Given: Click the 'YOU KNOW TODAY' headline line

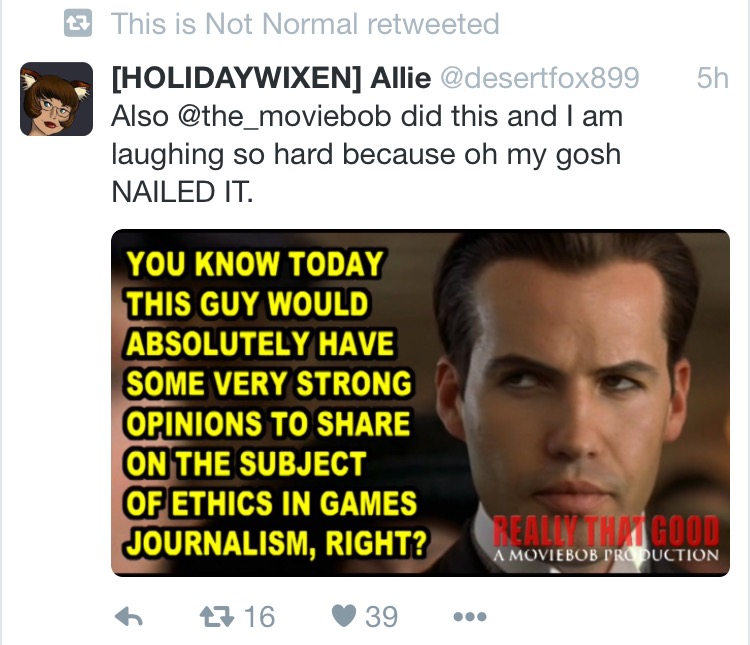Looking at the screenshot, I should coord(255,264).
